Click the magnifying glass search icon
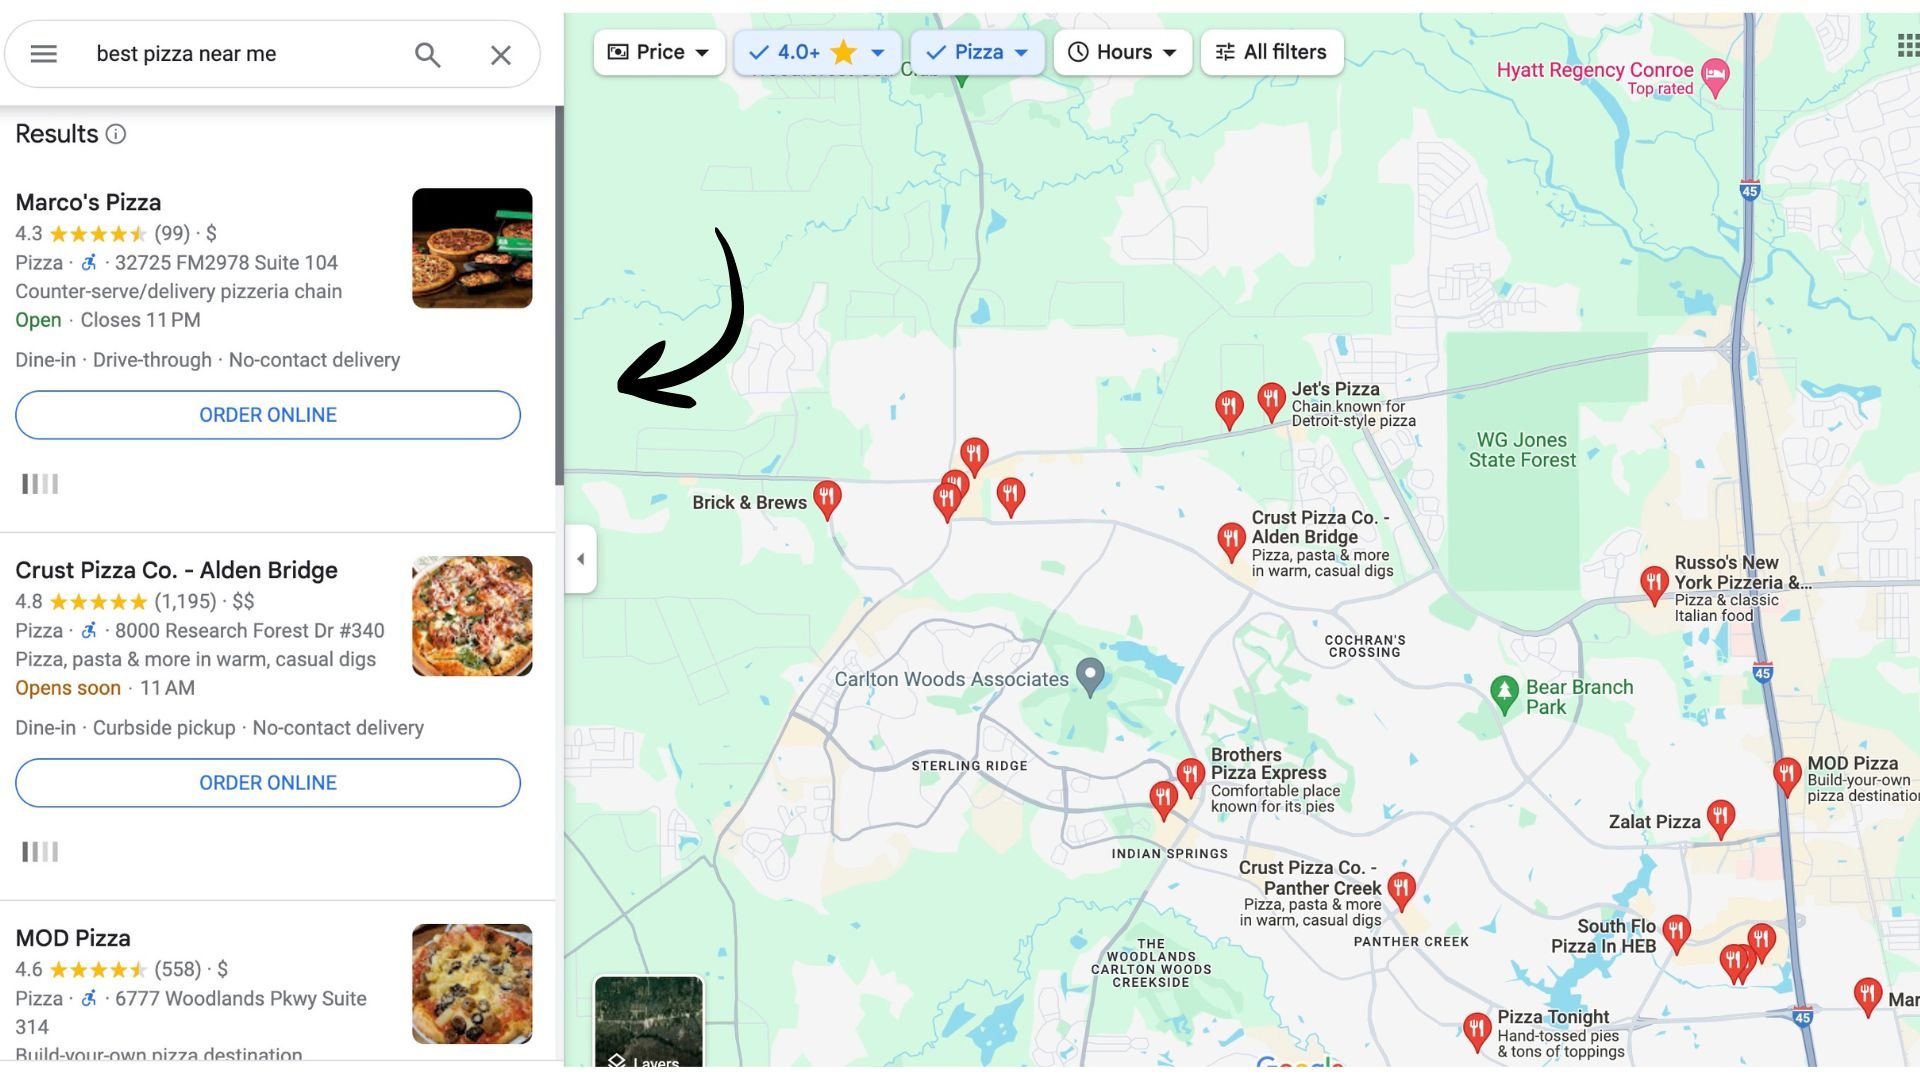Screen dimensions: 1920x1080 click(x=428, y=55)
